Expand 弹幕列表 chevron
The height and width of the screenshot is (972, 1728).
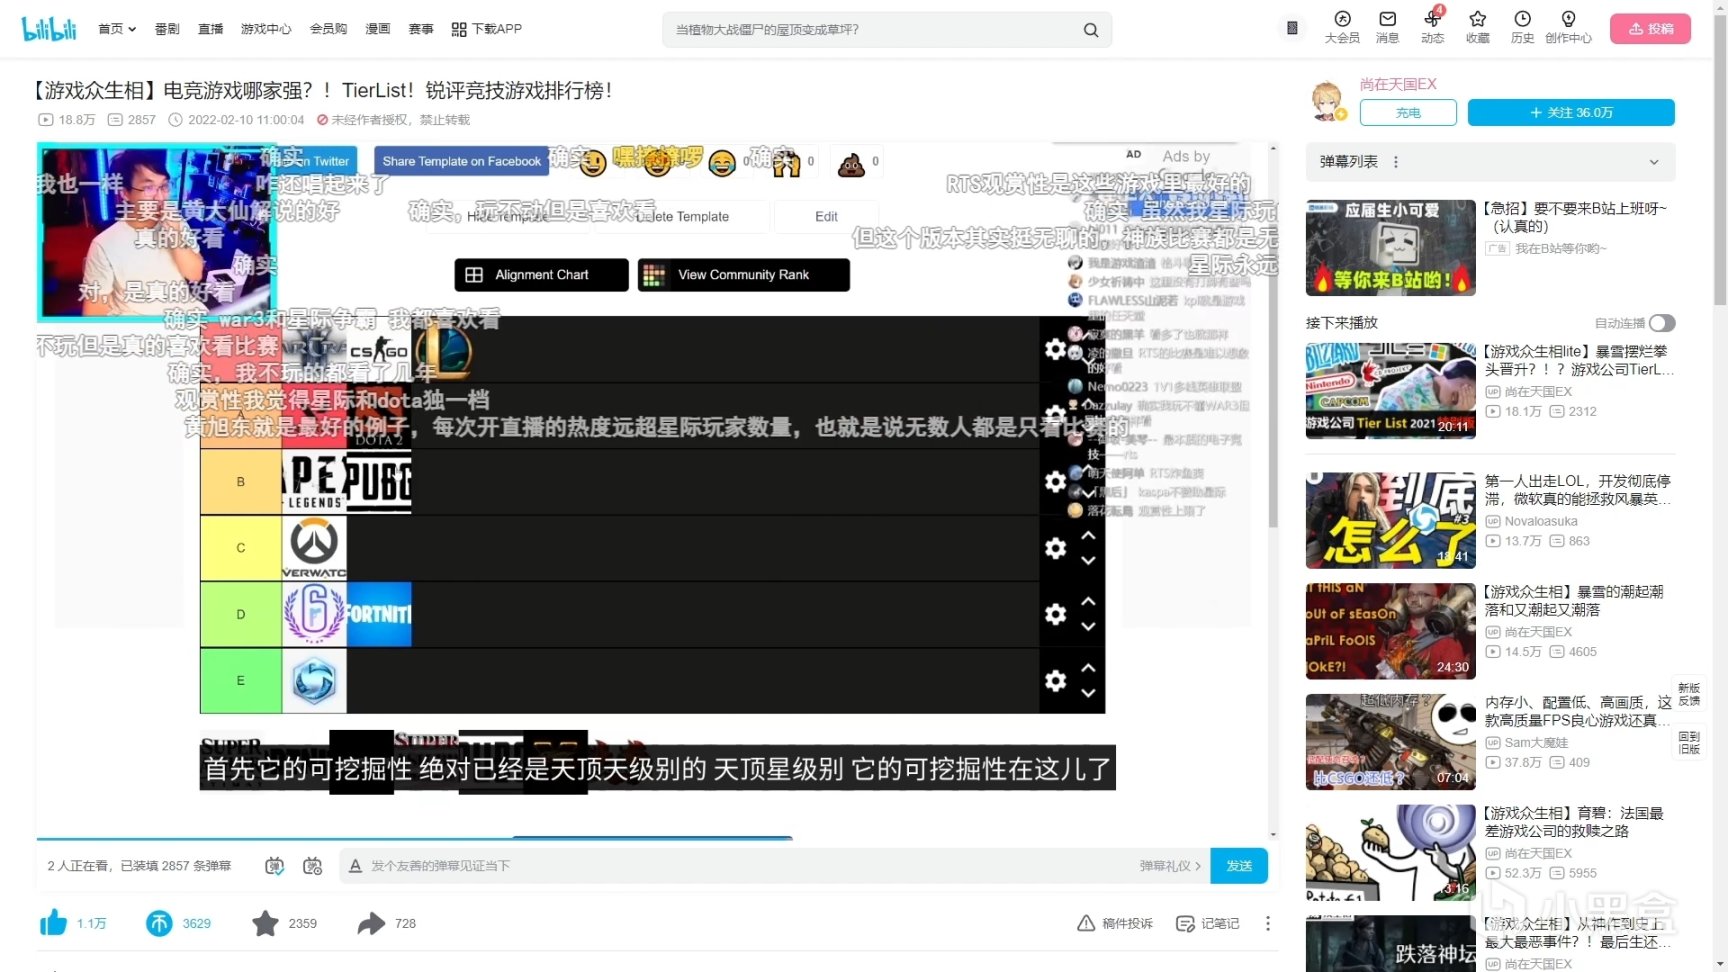pyautogui.click(x=1654, y=162)
